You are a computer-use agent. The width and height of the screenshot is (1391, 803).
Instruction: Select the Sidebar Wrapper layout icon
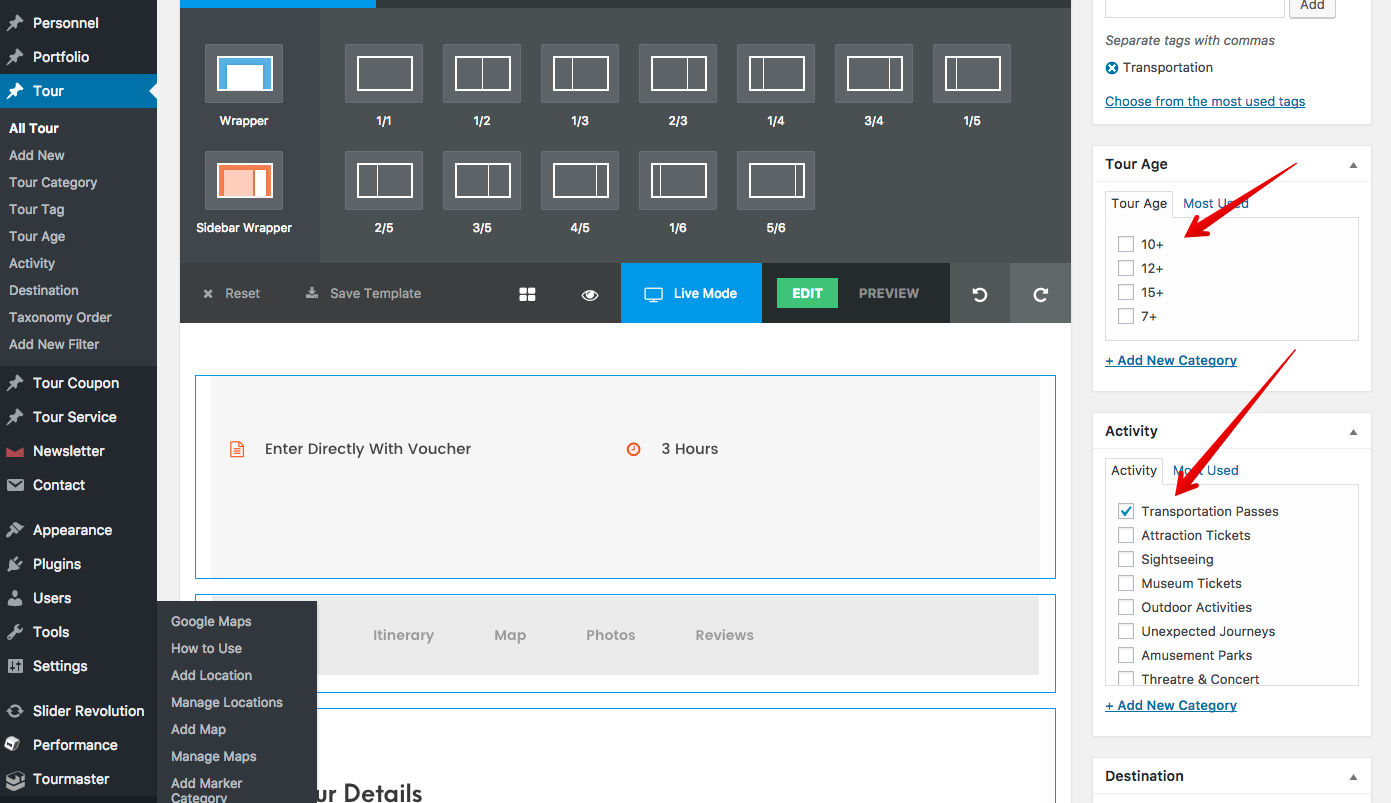coord(244,181)
